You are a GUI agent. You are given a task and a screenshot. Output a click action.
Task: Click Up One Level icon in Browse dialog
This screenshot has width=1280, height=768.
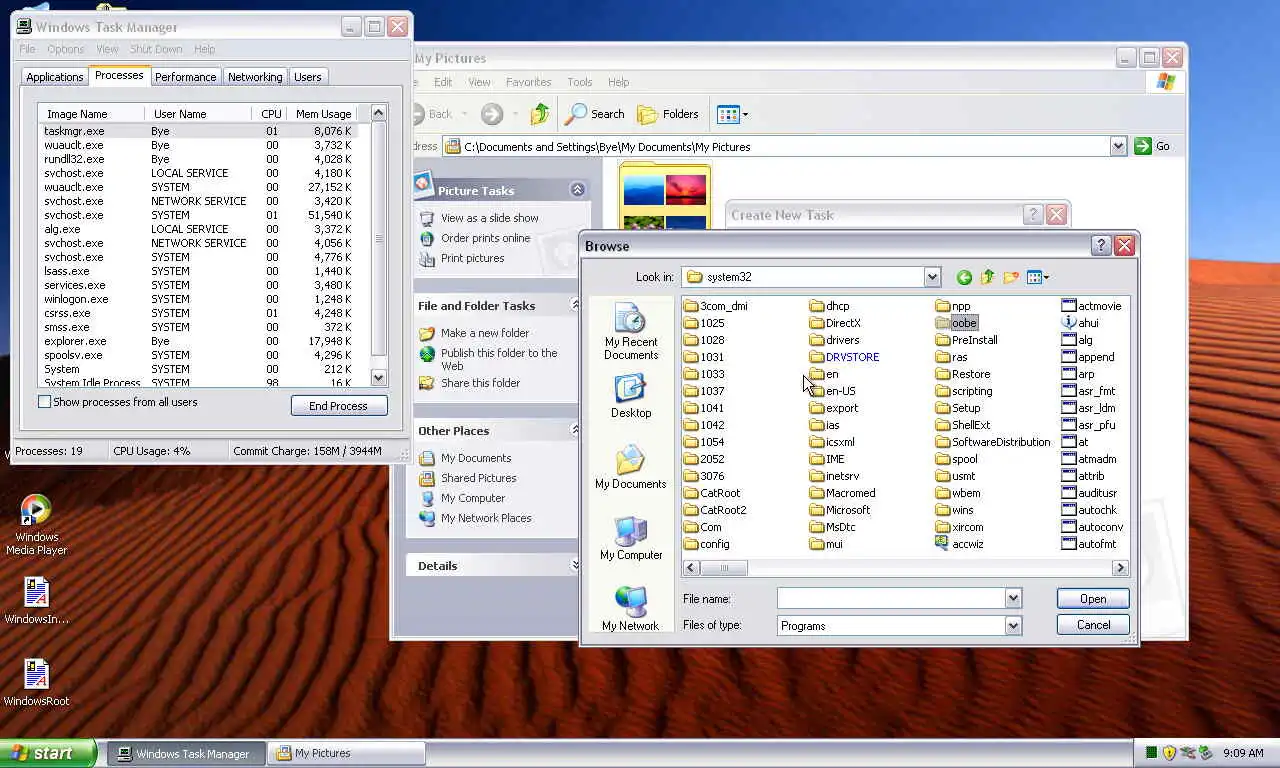point(987,277)
